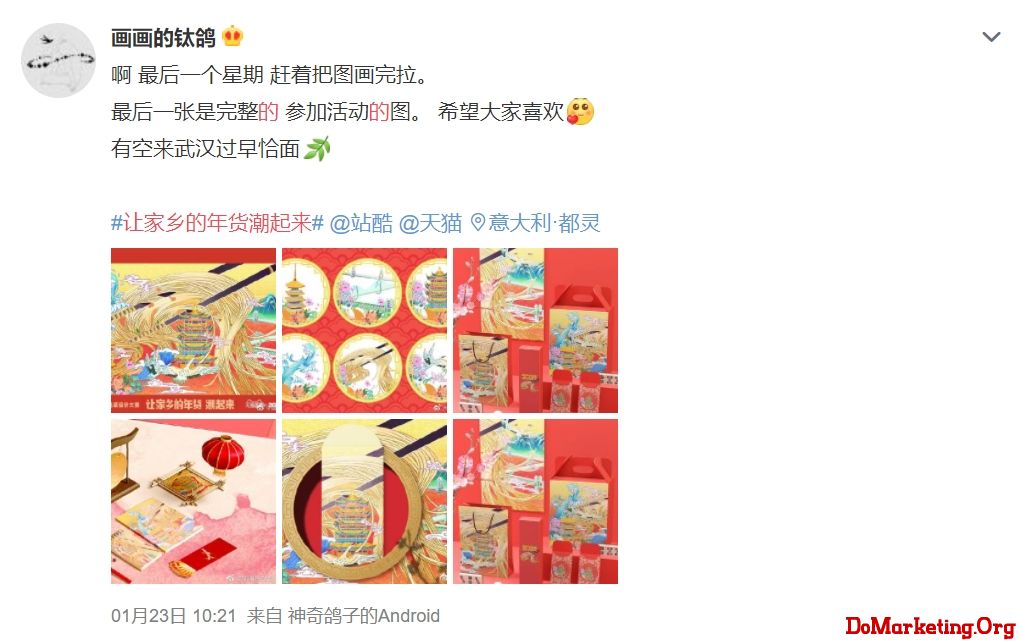Open thumbnail showing six circular badge designs
Viewport: 1021px width, 644px height.
pos(365,330)
